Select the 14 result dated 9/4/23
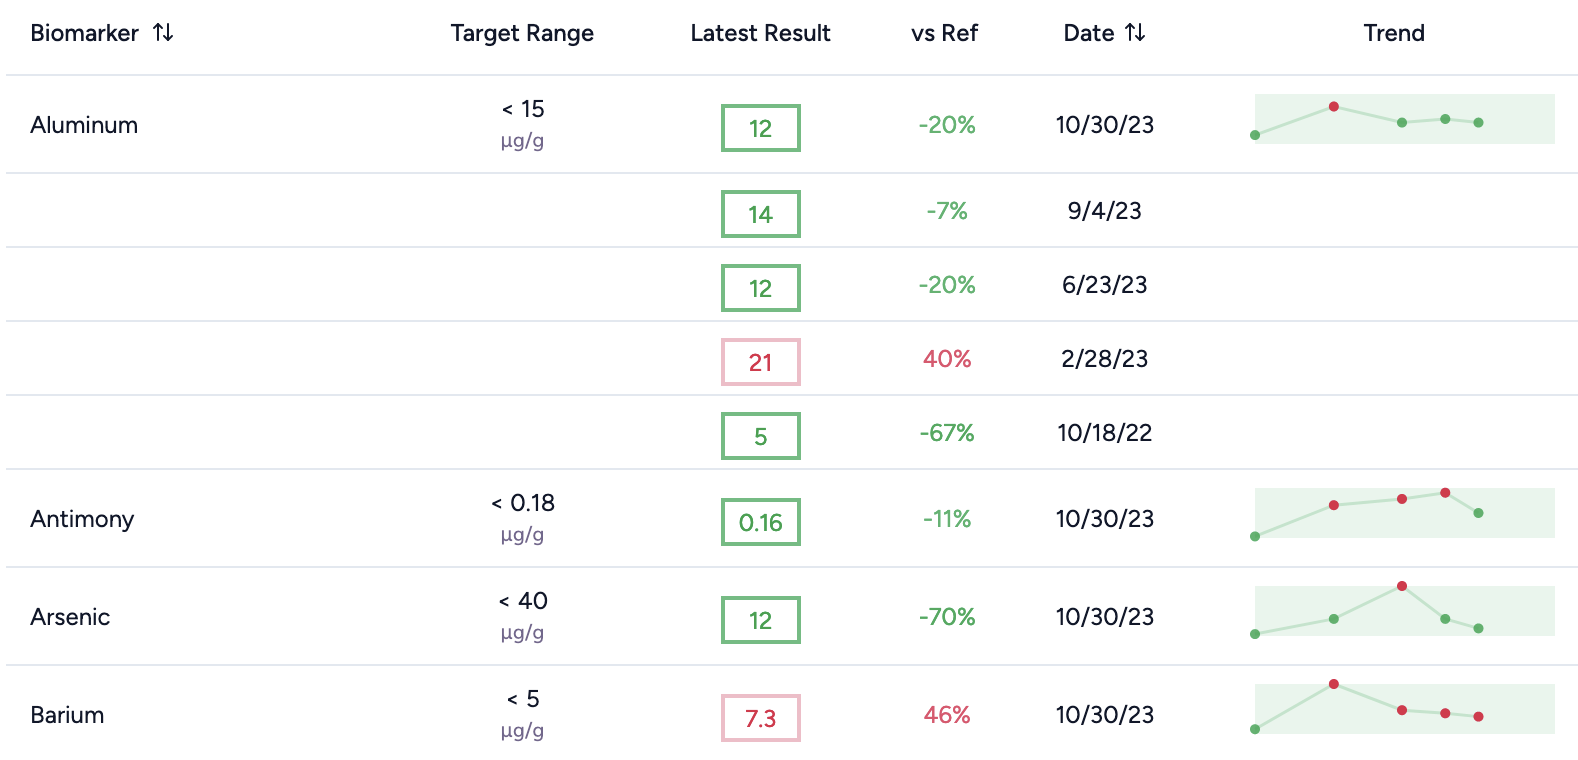This screenshot has width=1578, height=760. click(760, 214)
